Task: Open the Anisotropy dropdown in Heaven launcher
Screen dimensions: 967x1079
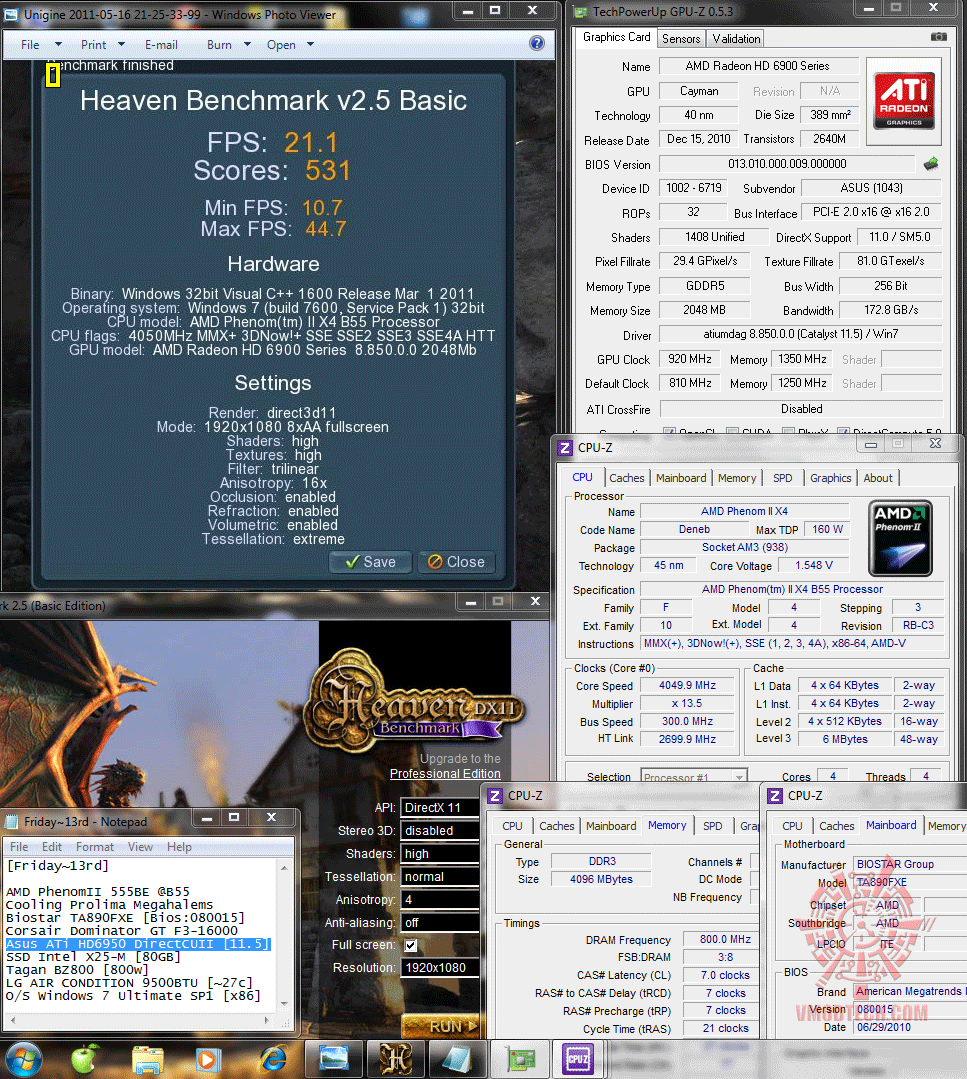Action: 440,899
